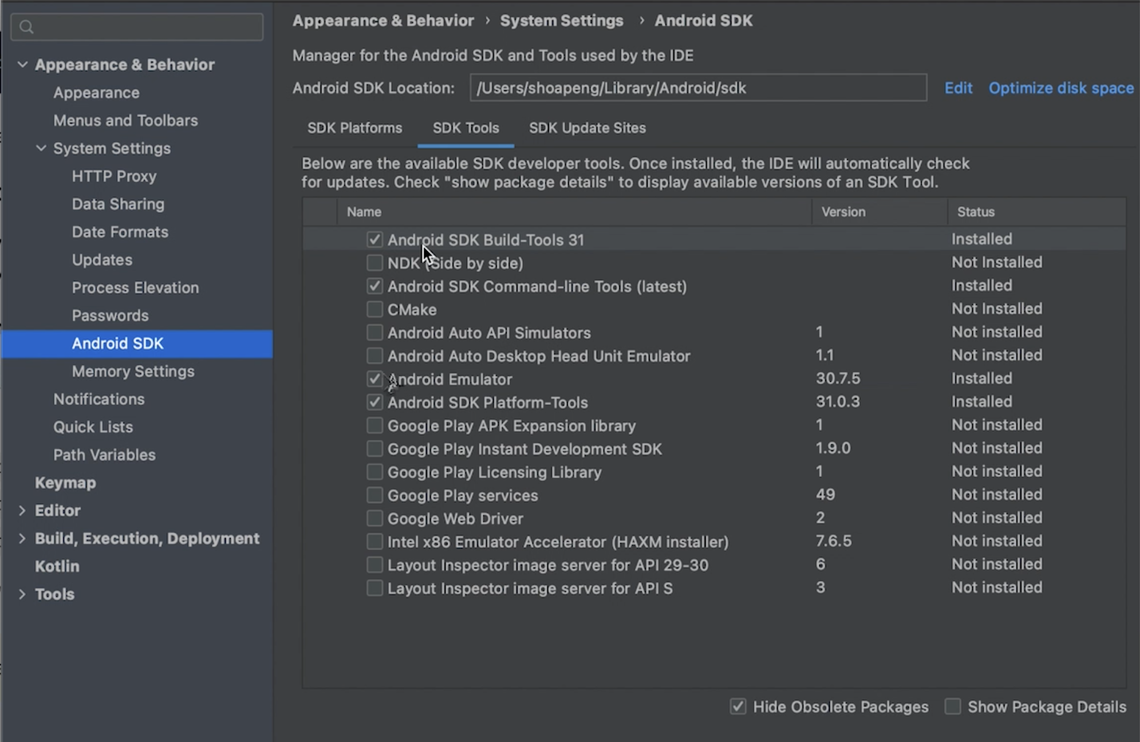1140x742 pixels.
Task: Toggle Android SDK Command-line Tools checkbox
Action: [x=374, y=286]
